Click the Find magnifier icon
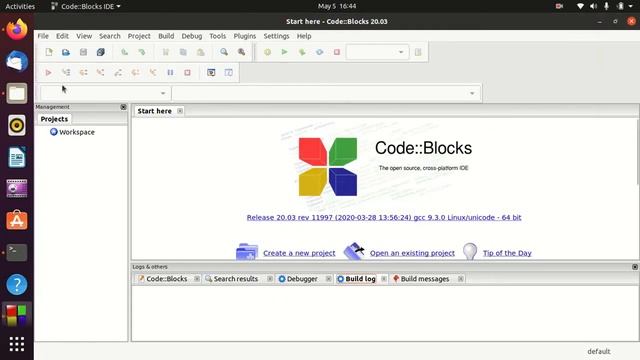 pos(224,52)
